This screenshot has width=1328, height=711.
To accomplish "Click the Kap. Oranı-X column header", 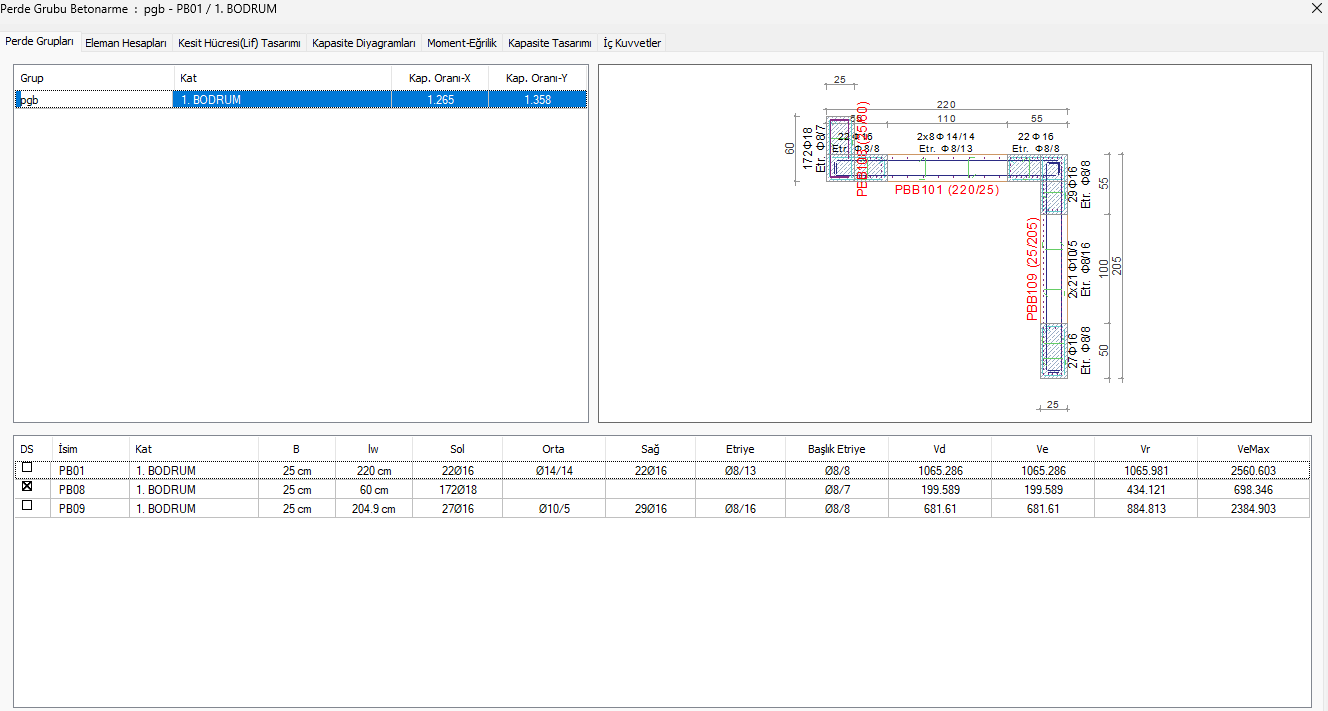I will click(x=440, y=78).
